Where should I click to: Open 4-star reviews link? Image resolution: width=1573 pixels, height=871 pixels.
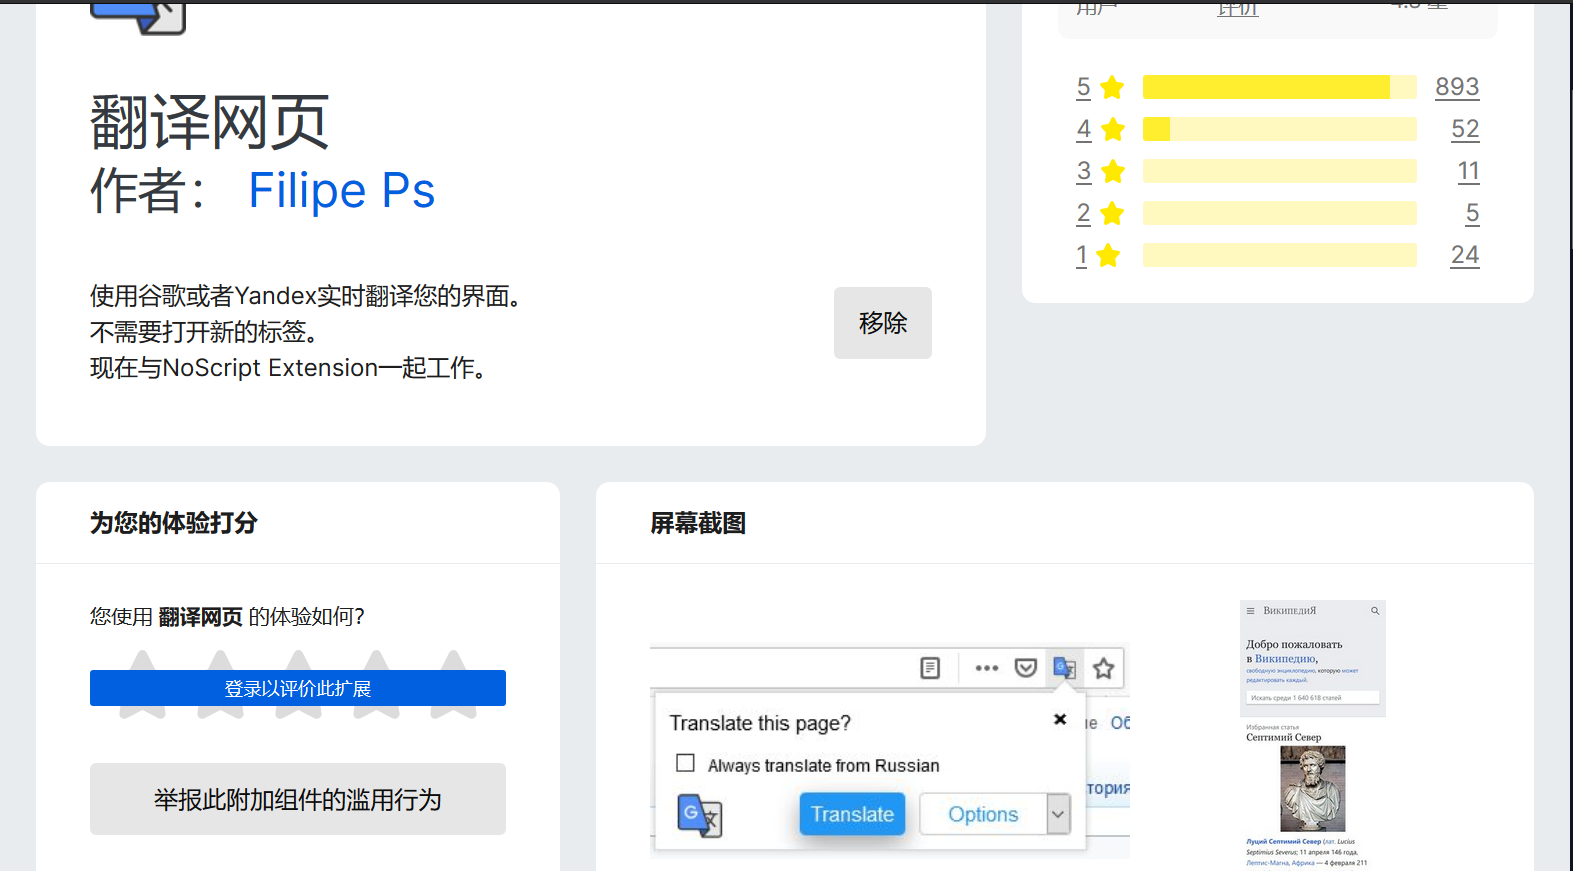pyautogui.click(x=1083, y=129)
